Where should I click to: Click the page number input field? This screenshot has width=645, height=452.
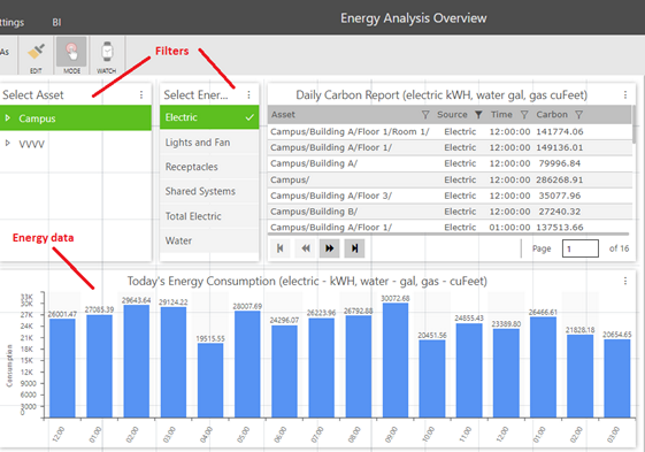580,248
